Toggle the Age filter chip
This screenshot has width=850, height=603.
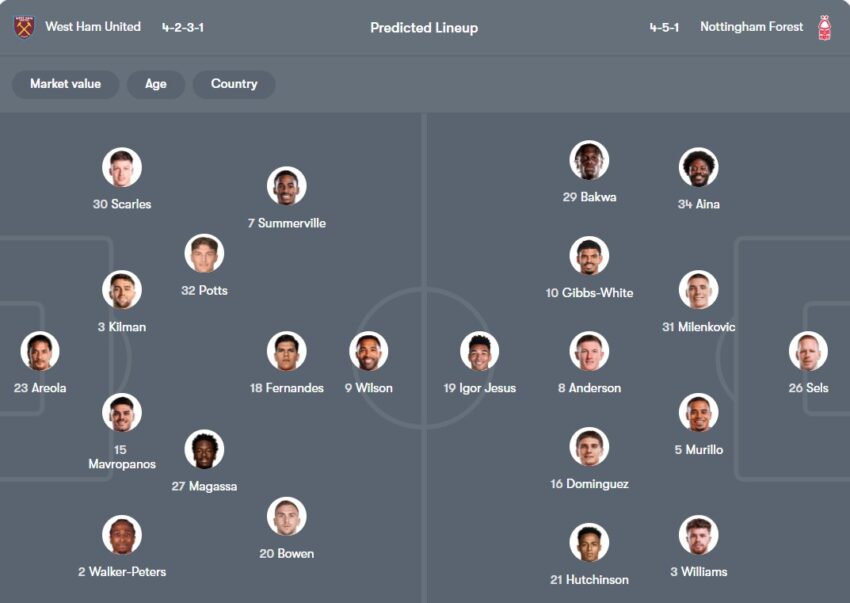coord(156,84)
